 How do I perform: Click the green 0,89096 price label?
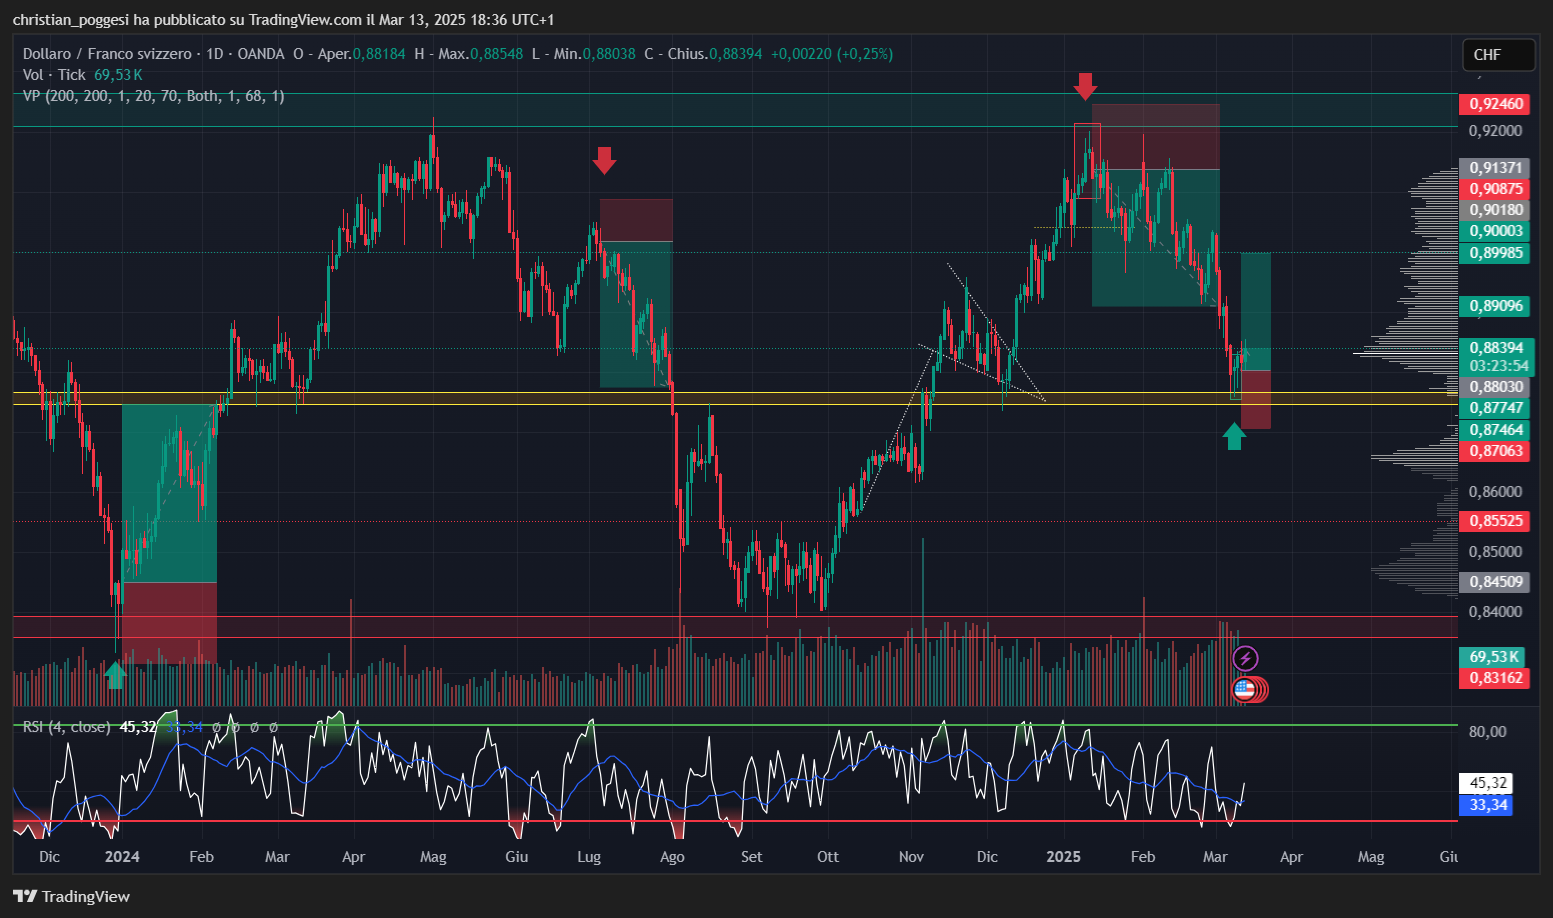1496,306
